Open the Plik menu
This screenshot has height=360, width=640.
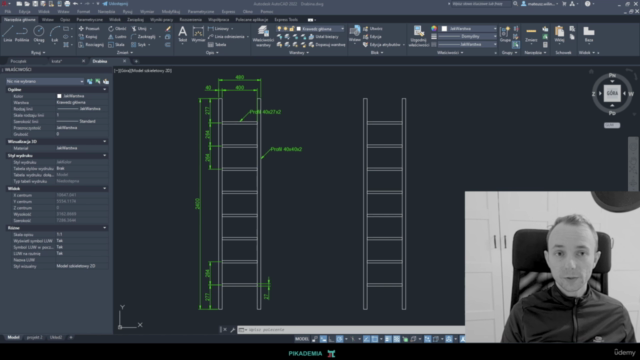click(8, 11)
